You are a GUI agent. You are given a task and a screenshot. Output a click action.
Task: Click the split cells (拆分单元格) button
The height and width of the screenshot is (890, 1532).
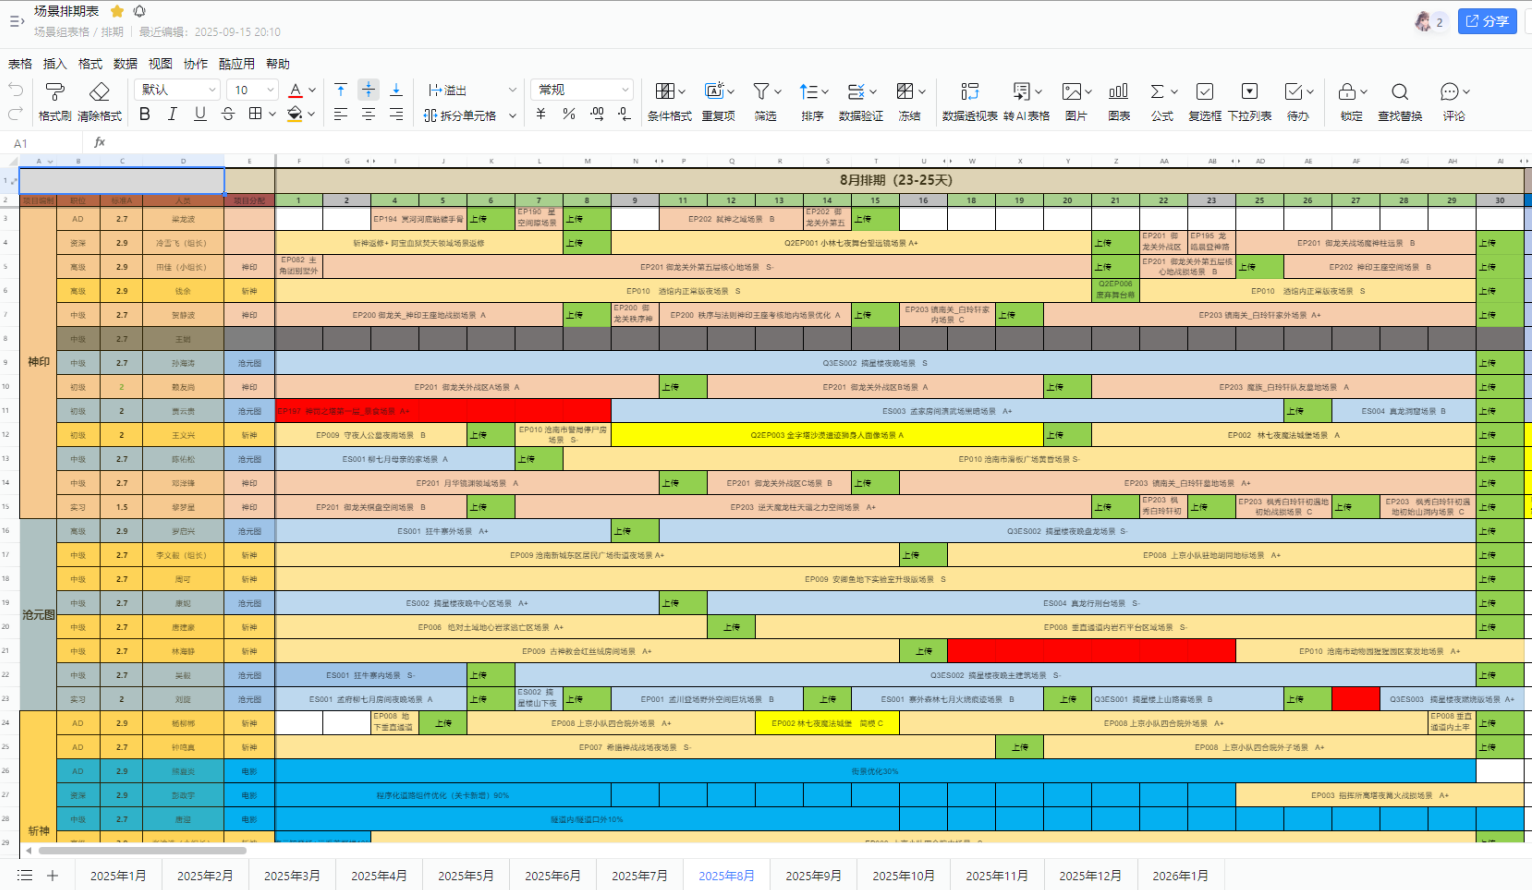coord(460,115)
